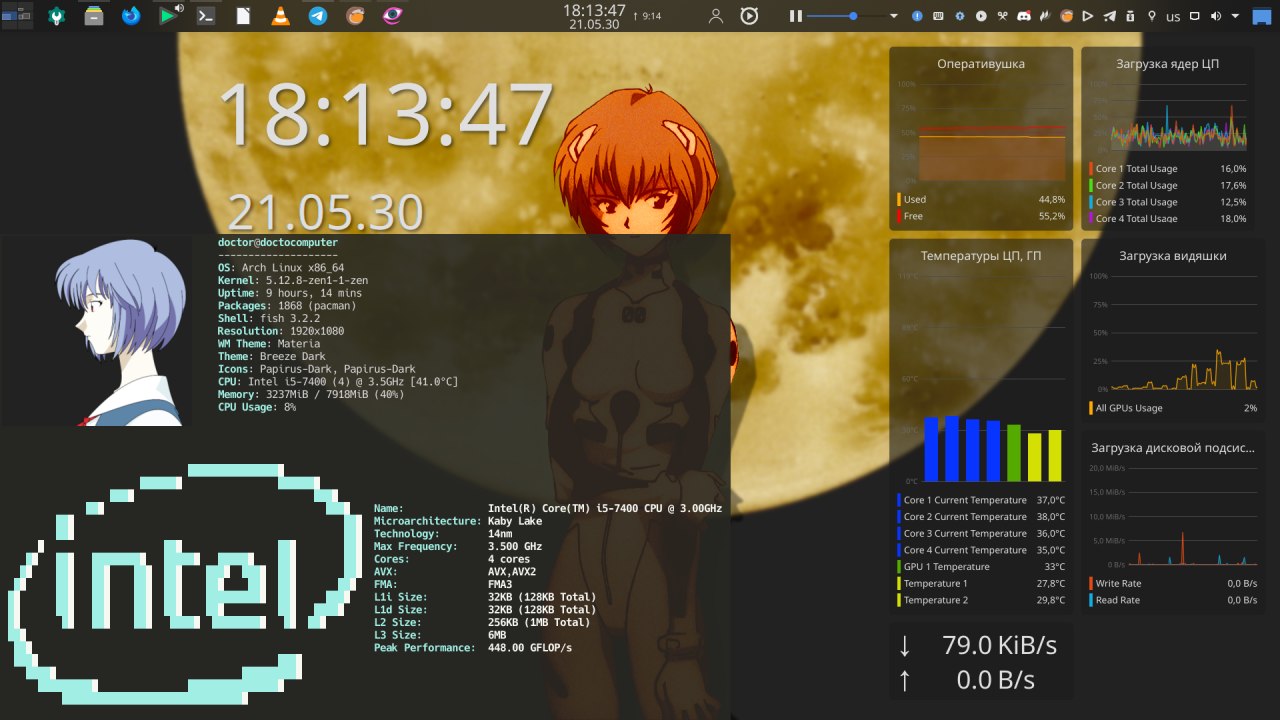The height and width of the screenshot is (720, 1280).
Task: Click the download speed 79.0 KiB/s
Action: (x=999, y=645)
